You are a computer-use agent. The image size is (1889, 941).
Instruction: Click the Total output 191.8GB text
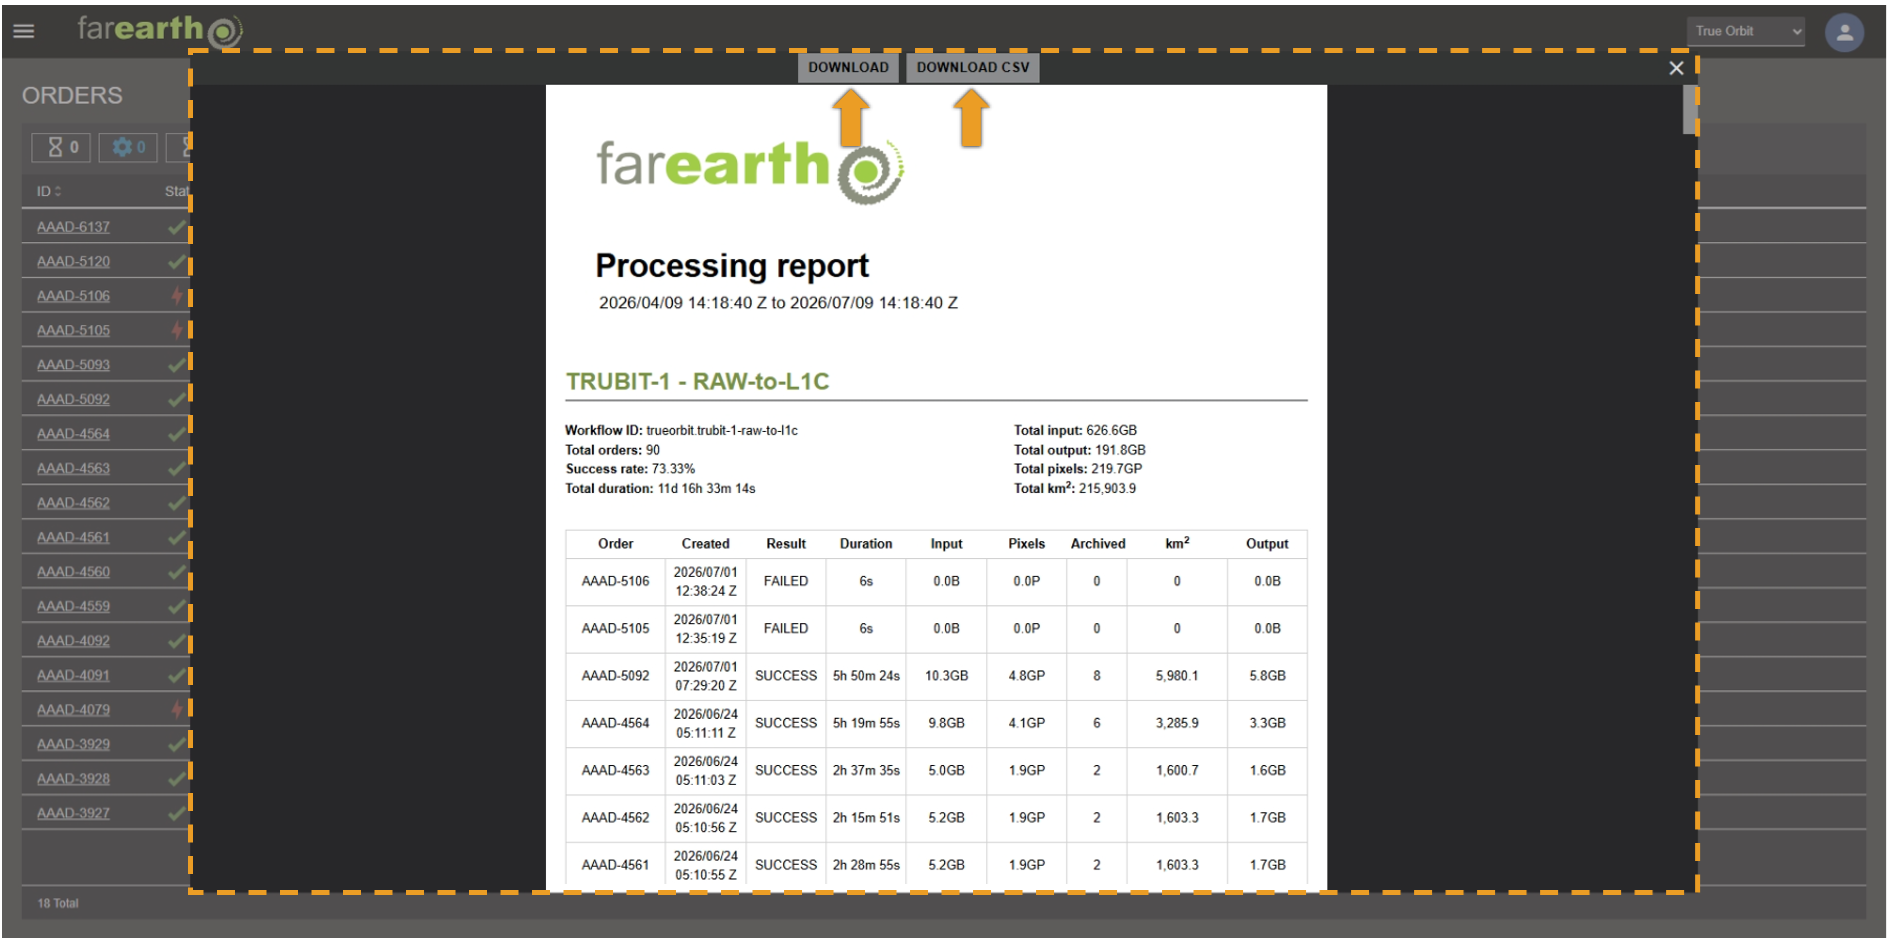1080,450
